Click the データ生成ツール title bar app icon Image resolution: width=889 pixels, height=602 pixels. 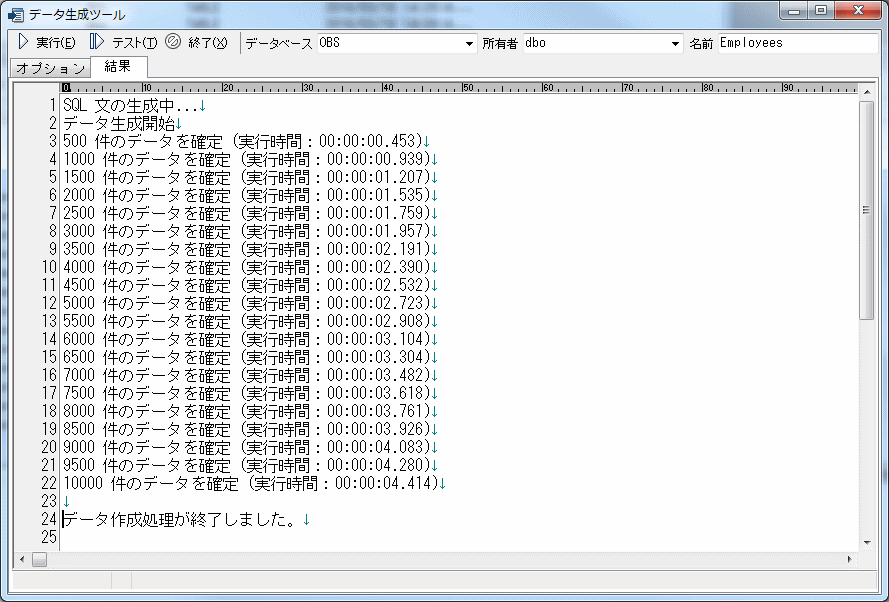point(15,13)
